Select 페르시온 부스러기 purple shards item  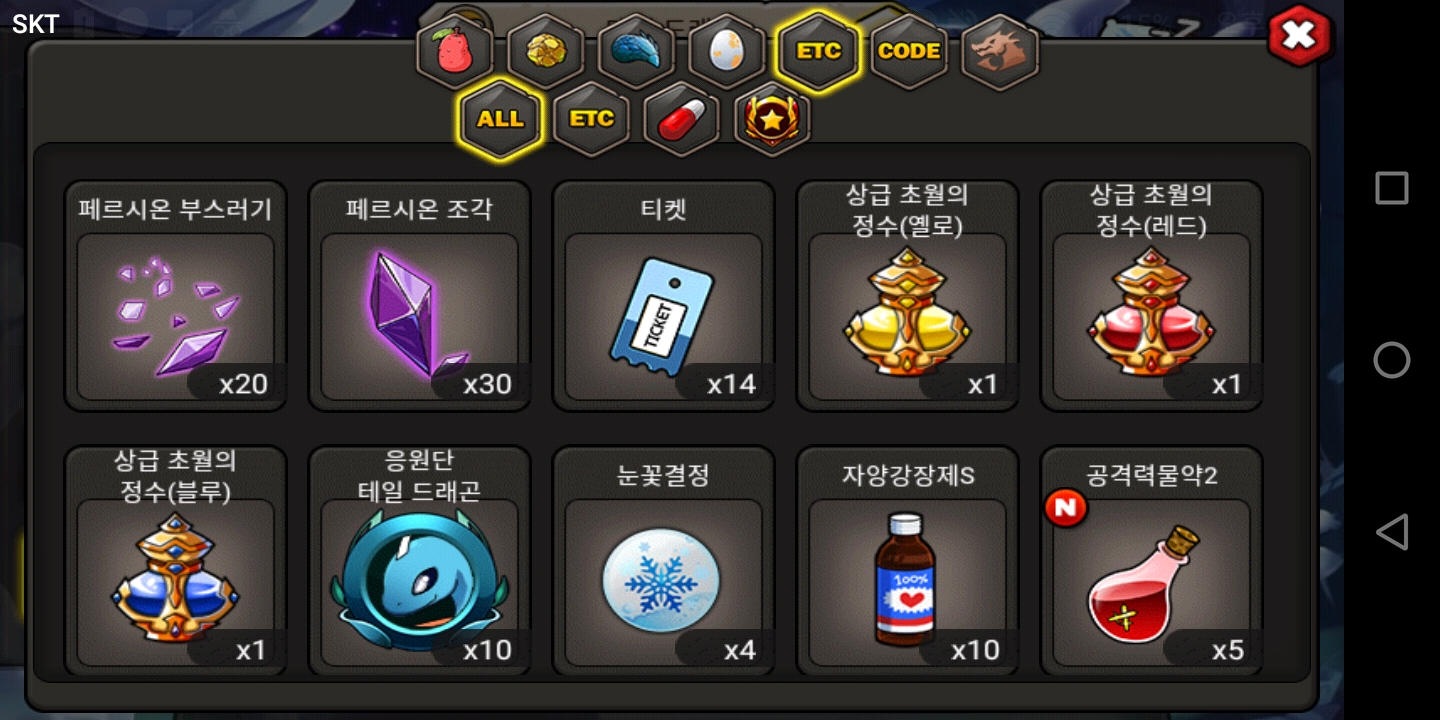coord(176,296)
